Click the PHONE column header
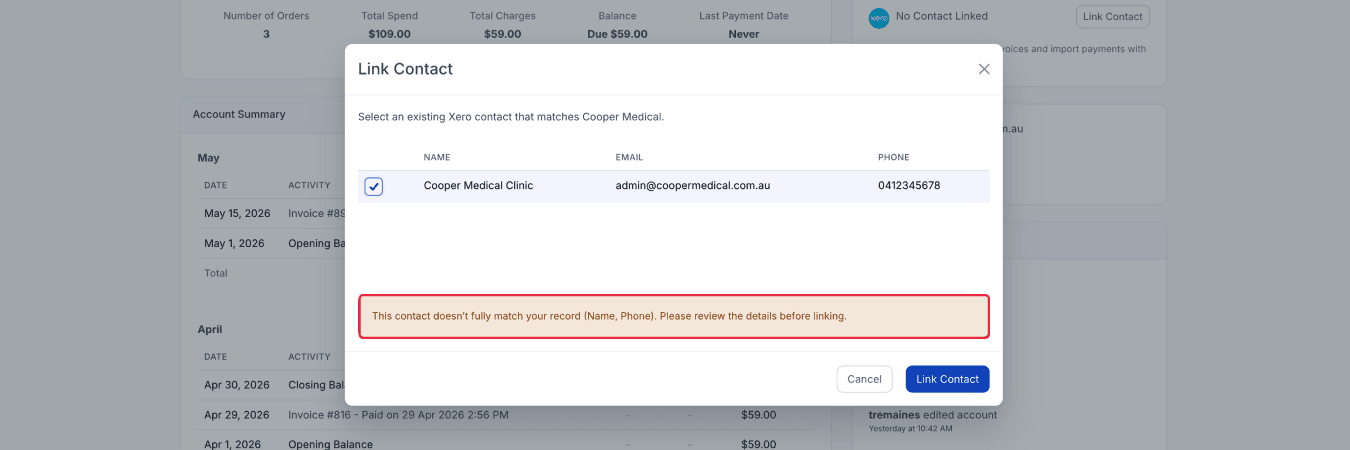This screenshot has width=1350, height=450. (x=894, y=157)
